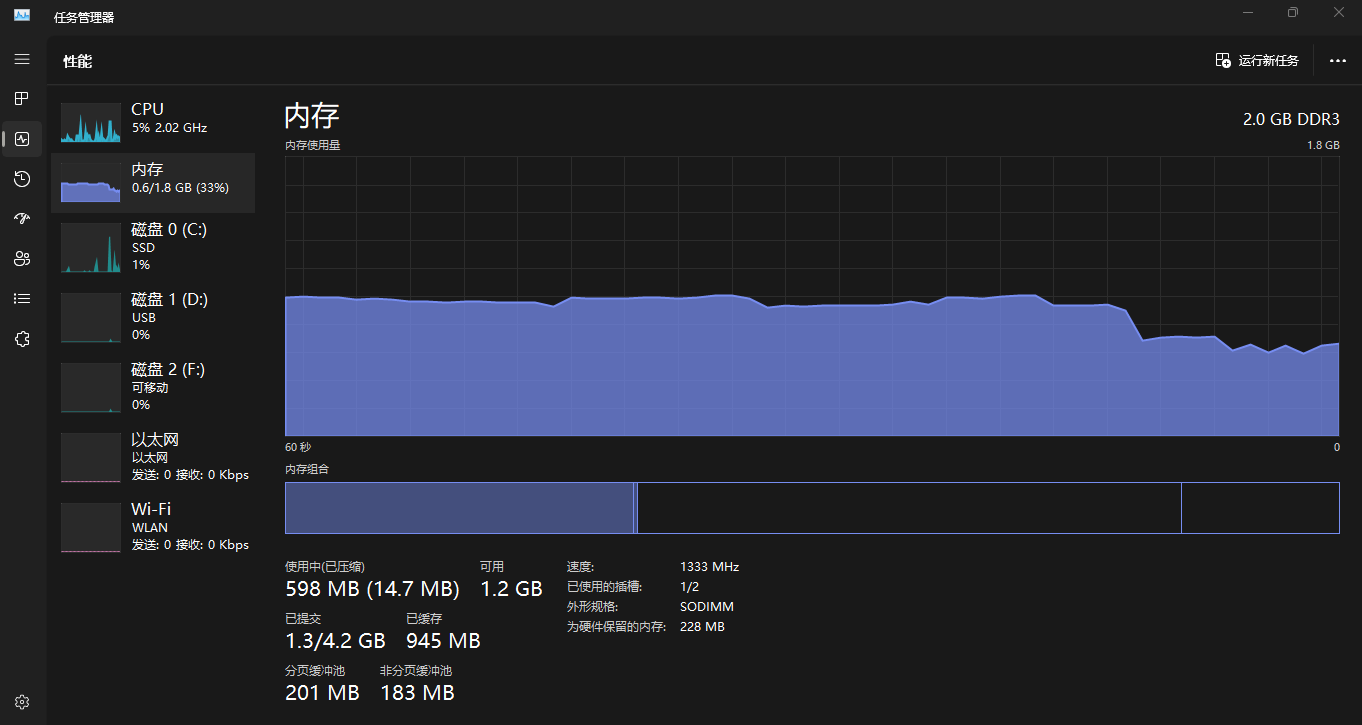
Task: Open Task Manager settings gear
Action: (x=22, y=702)
